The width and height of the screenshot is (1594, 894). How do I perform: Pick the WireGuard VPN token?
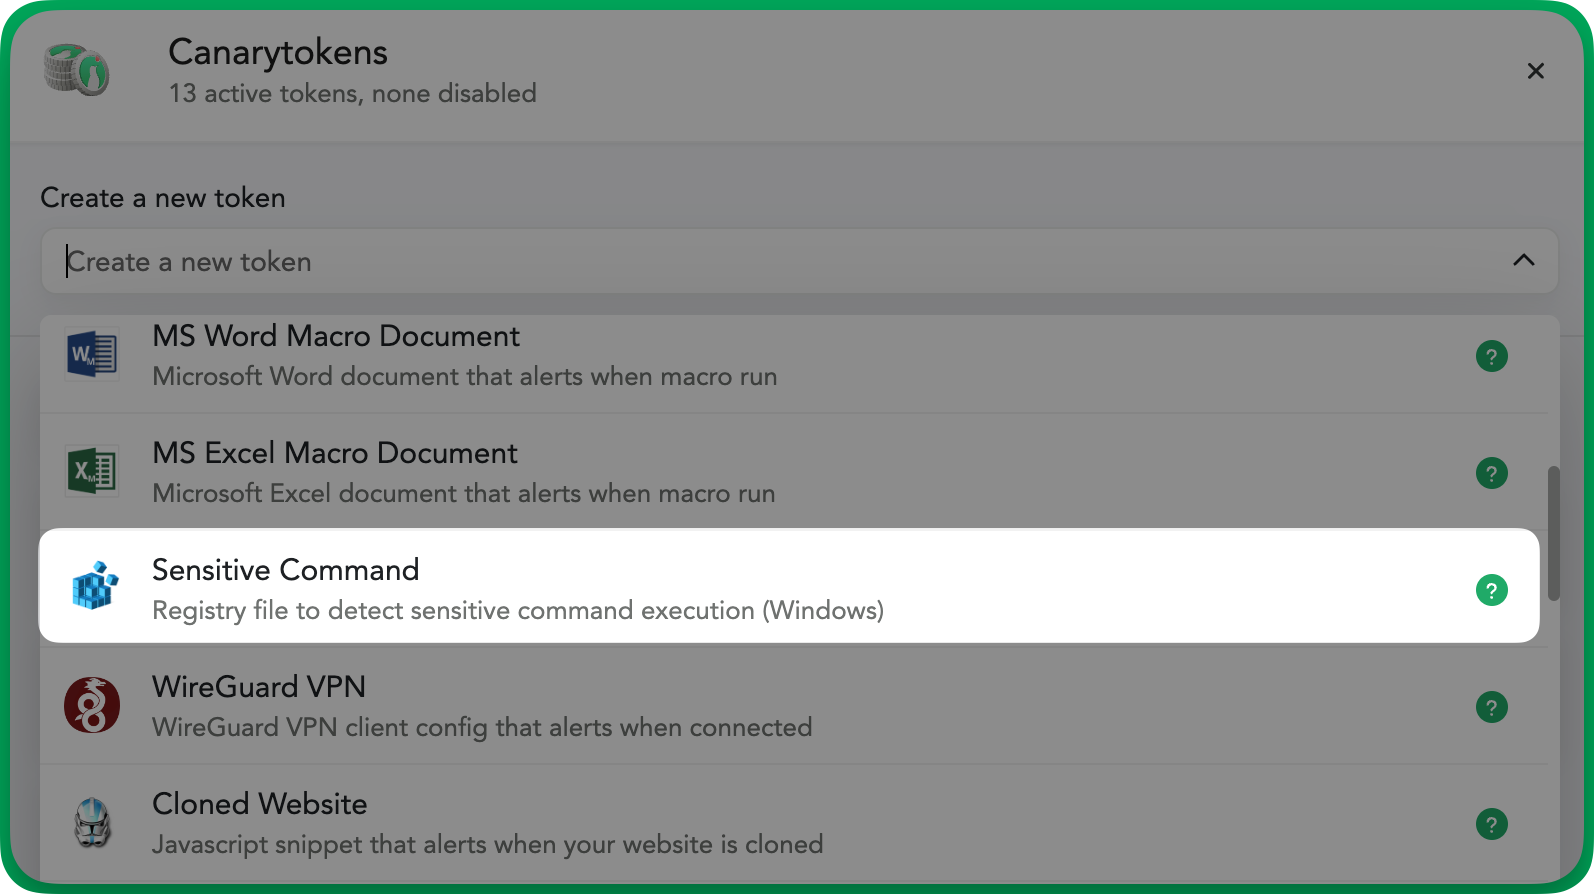(x=794, y=706)
